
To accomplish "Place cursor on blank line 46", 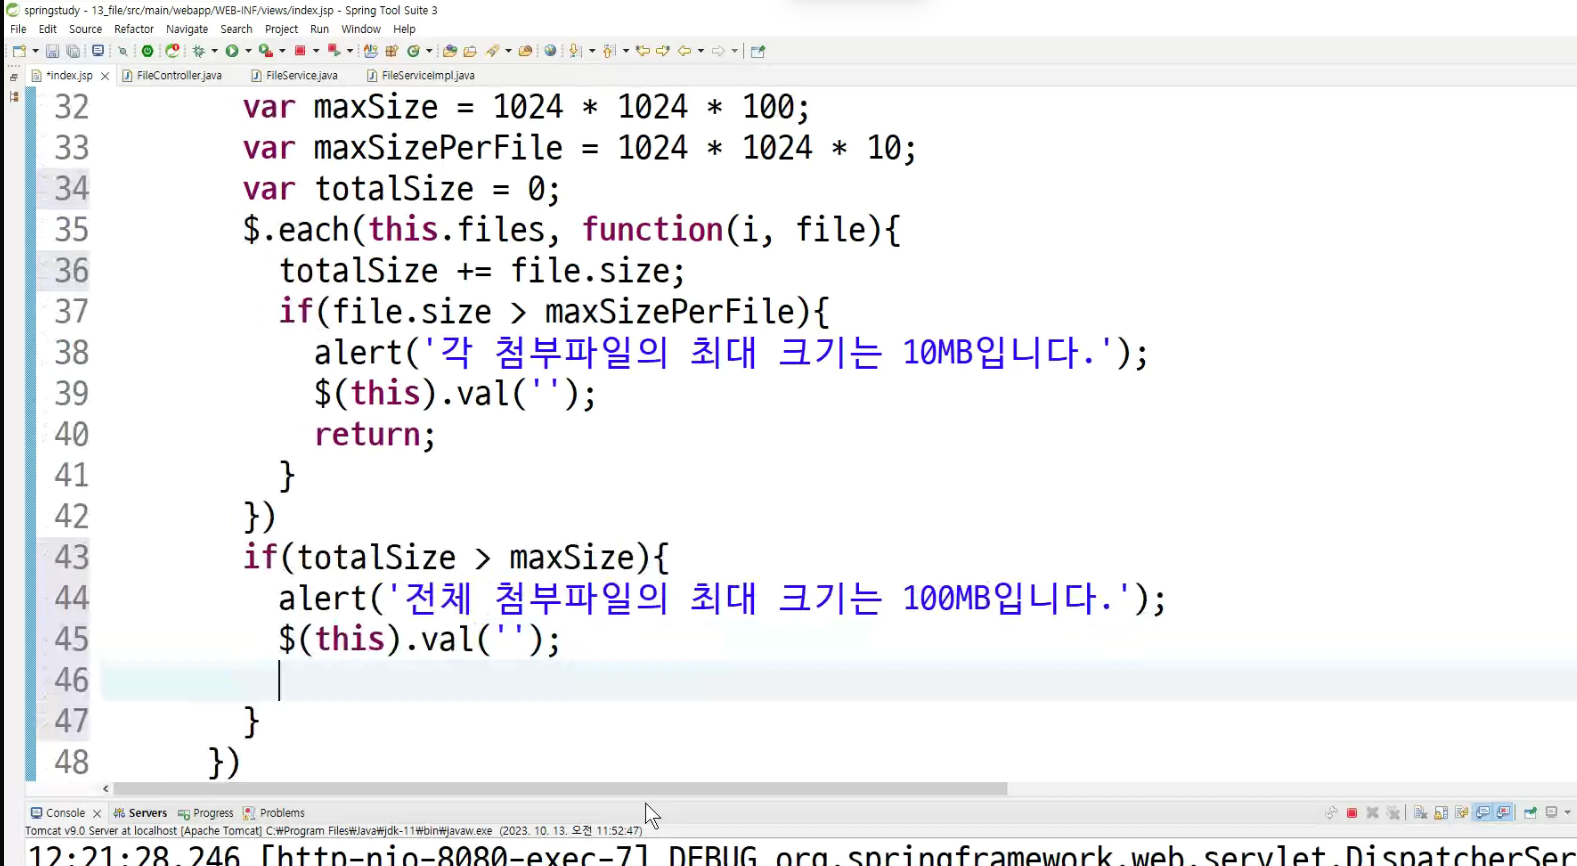I will 839,680.
